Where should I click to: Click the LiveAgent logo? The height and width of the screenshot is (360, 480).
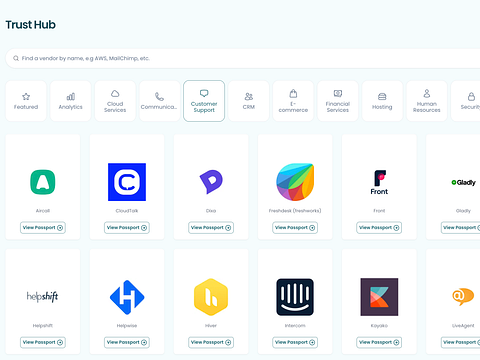(463, 297)
